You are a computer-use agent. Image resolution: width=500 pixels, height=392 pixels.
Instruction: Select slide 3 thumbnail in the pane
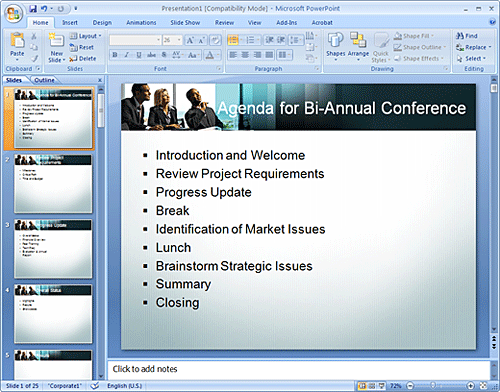click(x=53, y=249)
